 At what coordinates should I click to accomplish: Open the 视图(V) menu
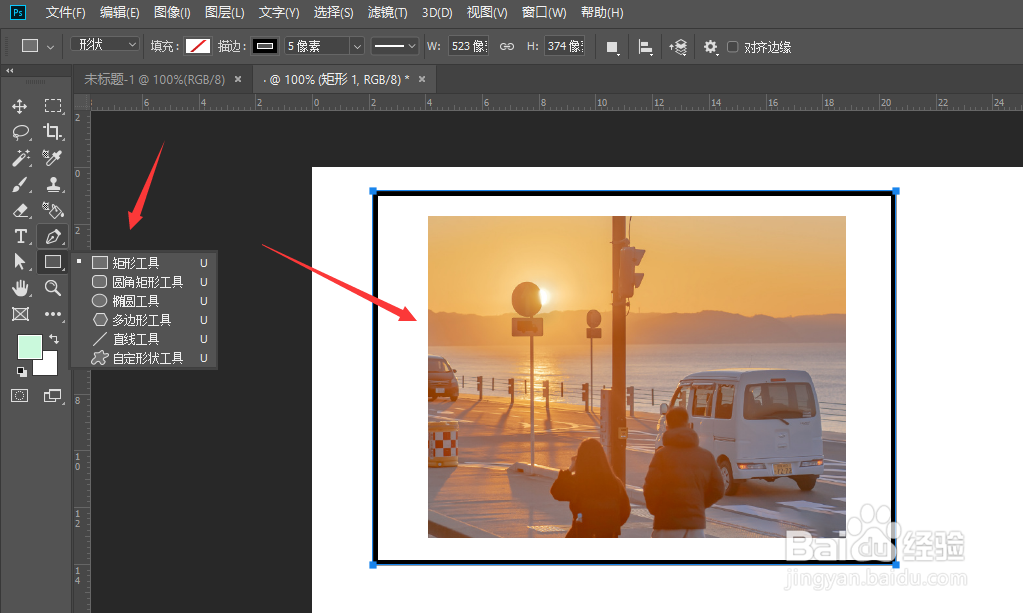(x=487, y=12)
